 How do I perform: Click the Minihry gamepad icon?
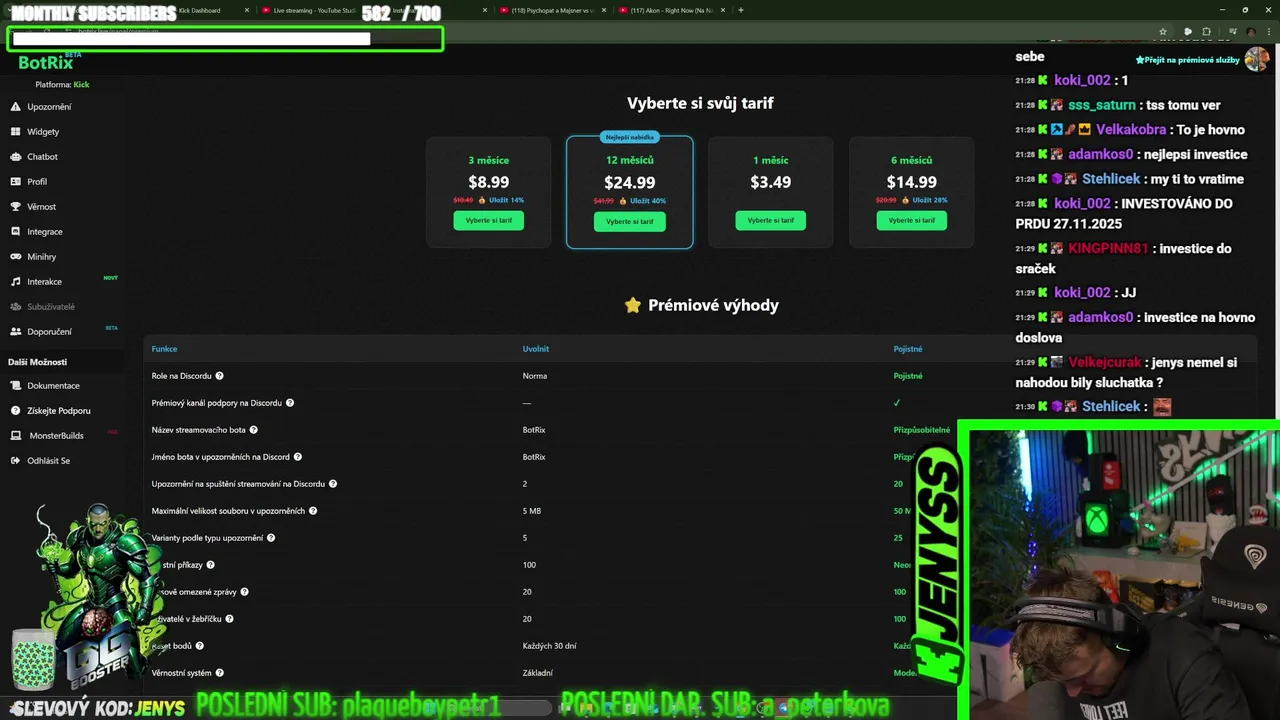pos(15,256)
